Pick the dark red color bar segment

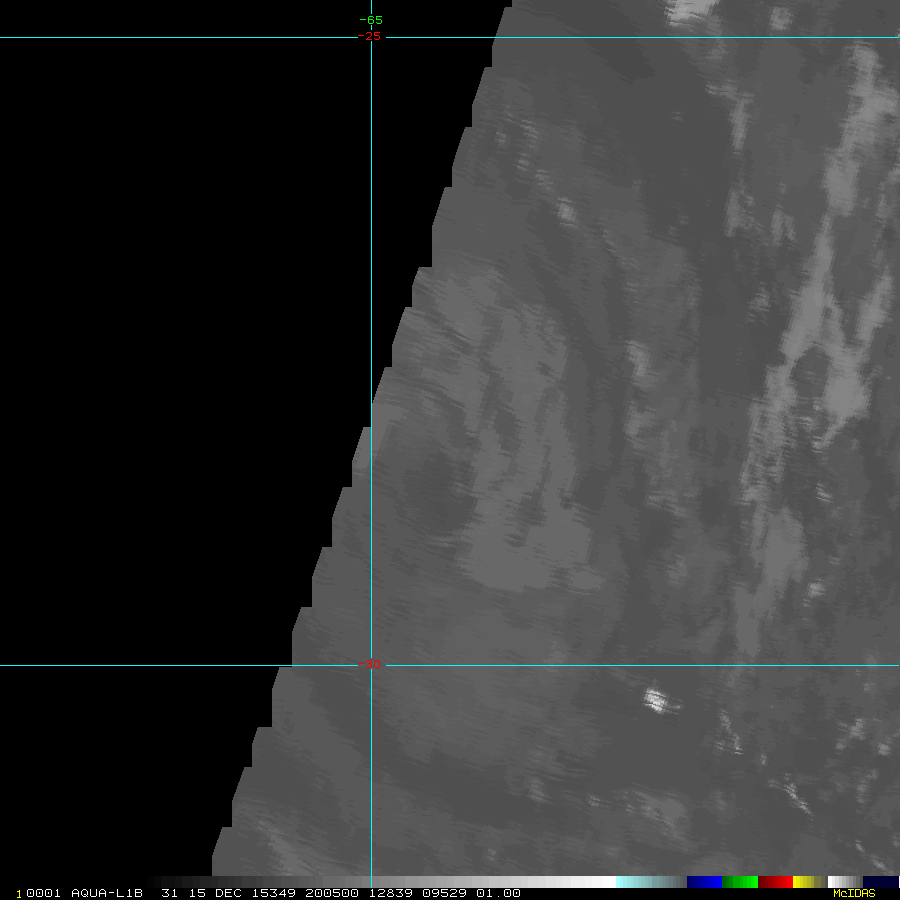tap(775, 882)
